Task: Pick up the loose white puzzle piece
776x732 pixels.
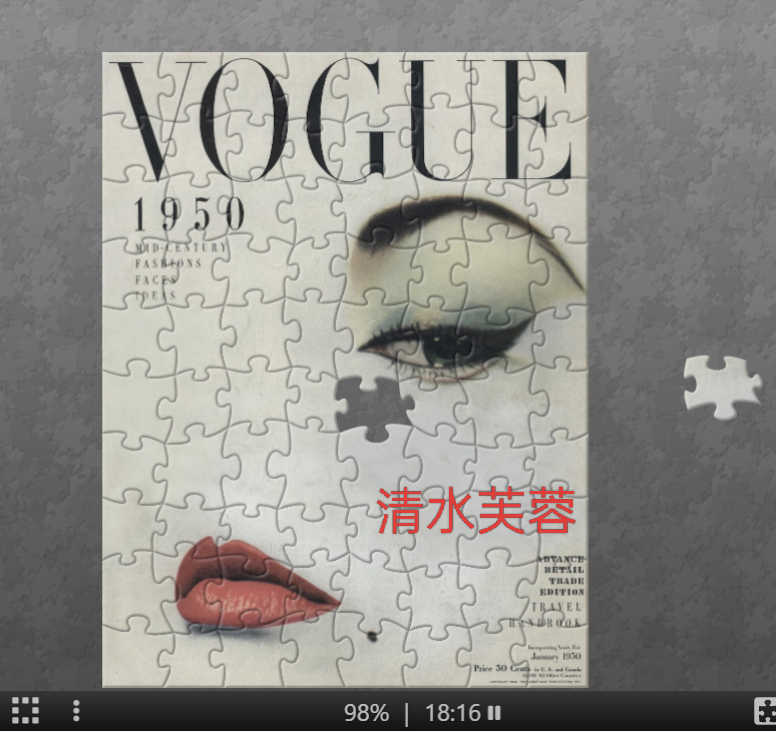Action: (x=722, y=387)
